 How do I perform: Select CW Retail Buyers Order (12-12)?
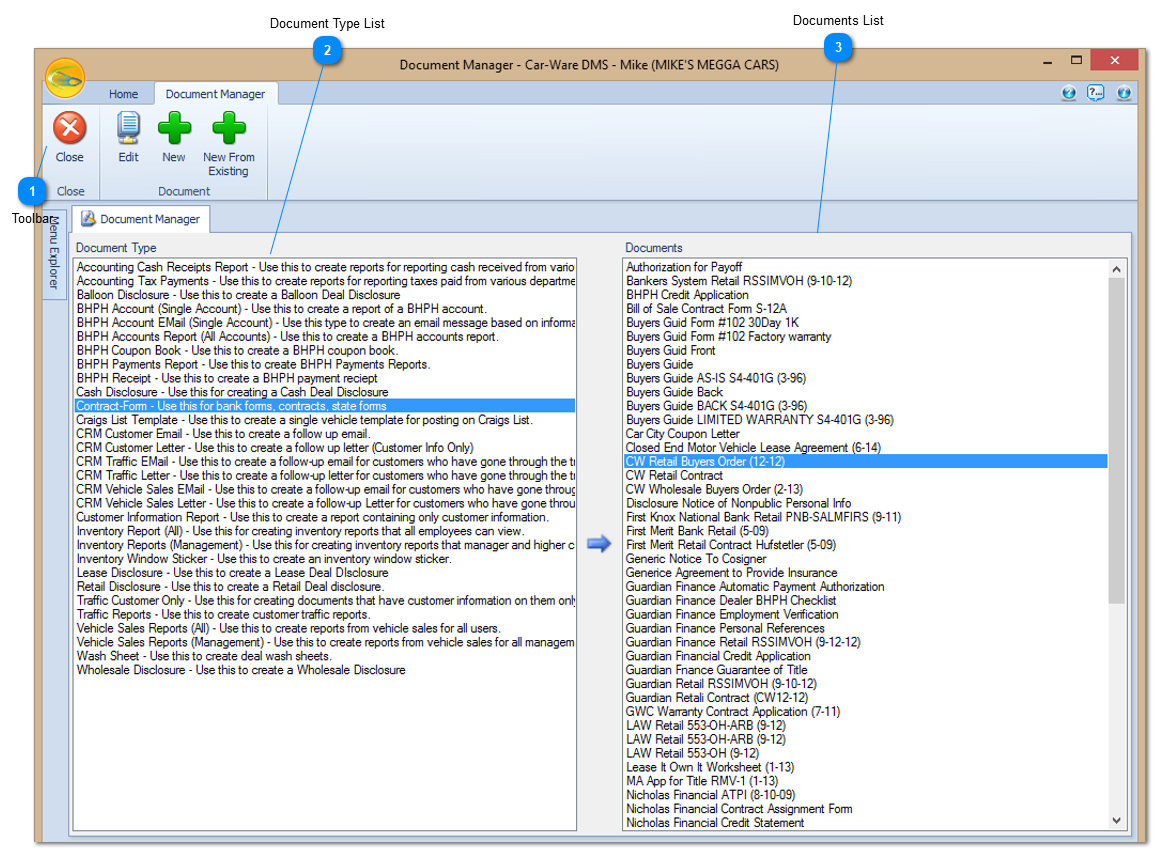point(866,462)
